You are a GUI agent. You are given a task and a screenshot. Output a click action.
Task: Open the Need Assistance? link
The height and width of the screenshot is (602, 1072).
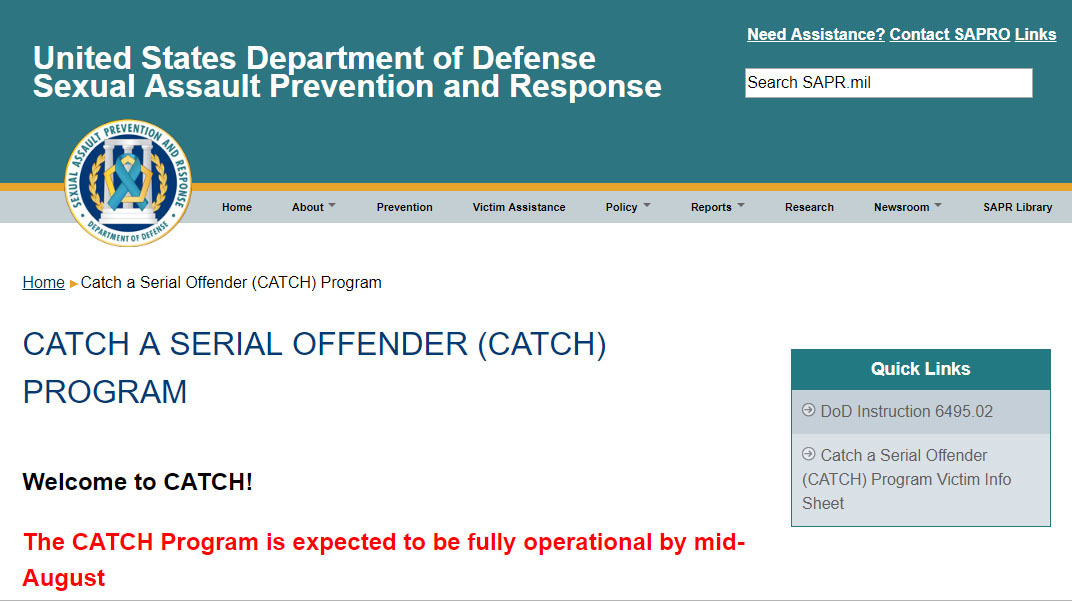(x=815, y=34)
